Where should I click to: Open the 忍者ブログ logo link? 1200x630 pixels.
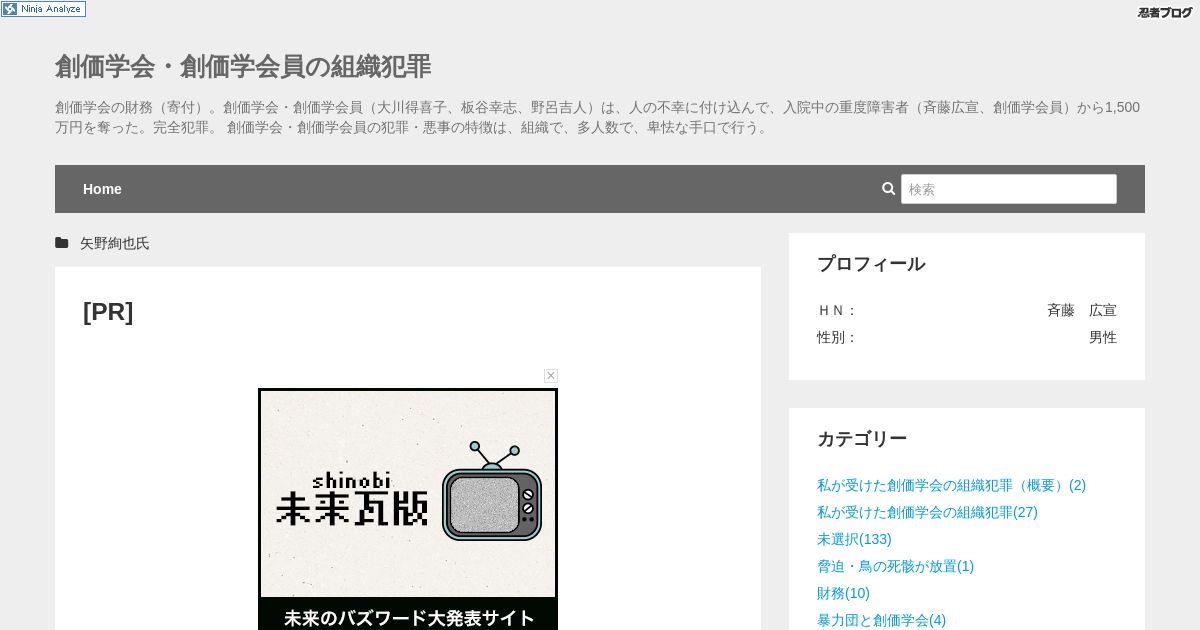(x=1165, y=12)
